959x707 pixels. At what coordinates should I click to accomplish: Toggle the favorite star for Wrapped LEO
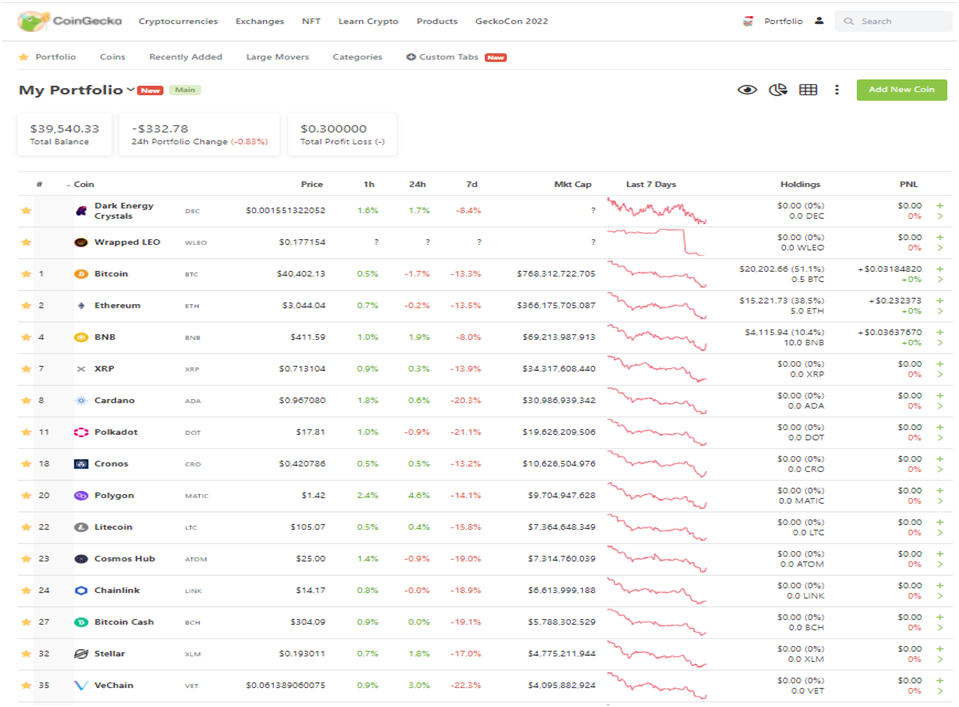(26, 242)
